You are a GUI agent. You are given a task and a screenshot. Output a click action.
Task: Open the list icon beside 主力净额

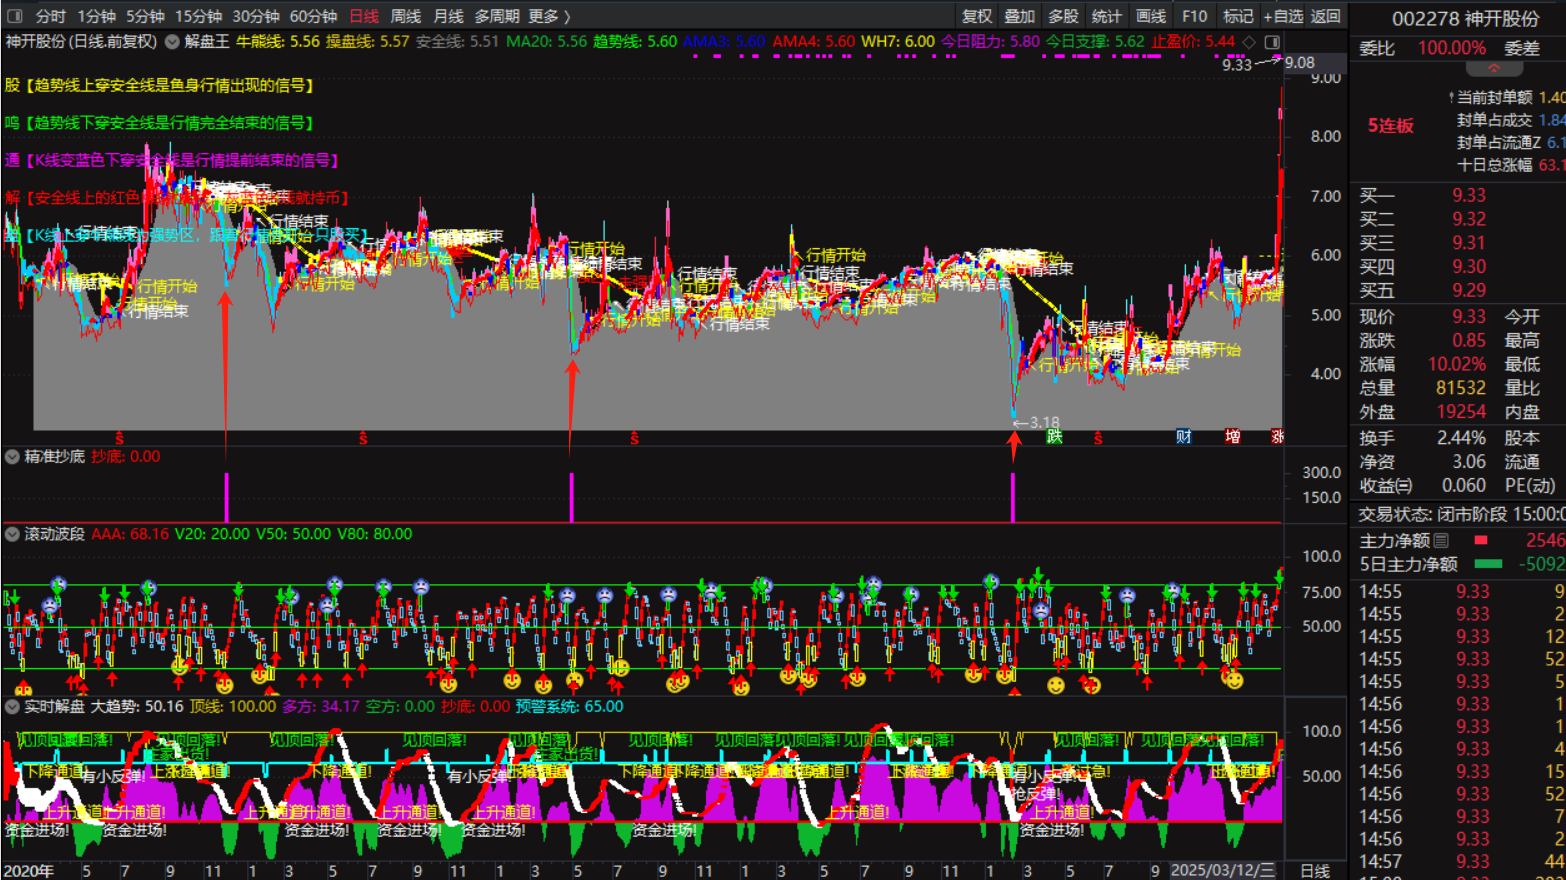click(1441, 541)
